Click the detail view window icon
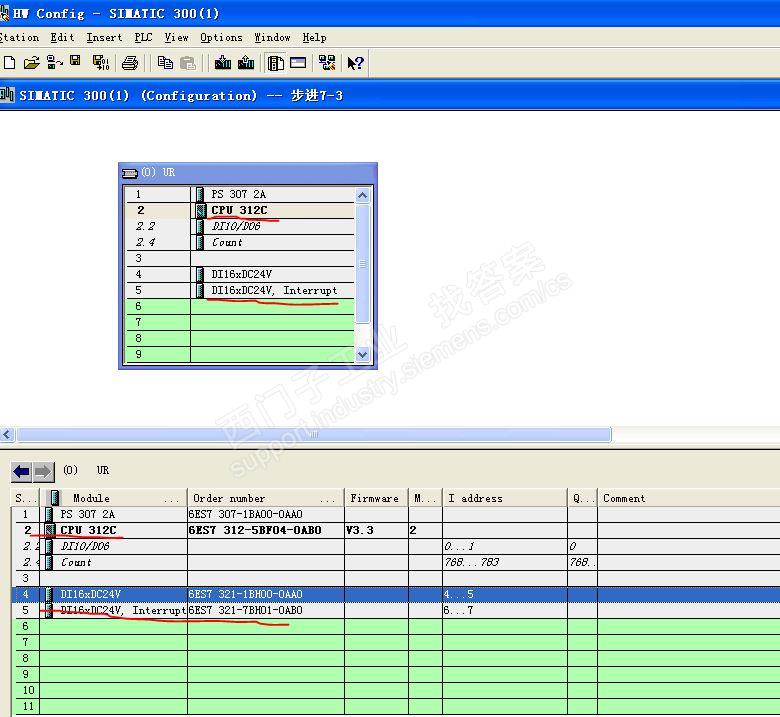 [298, 63]
